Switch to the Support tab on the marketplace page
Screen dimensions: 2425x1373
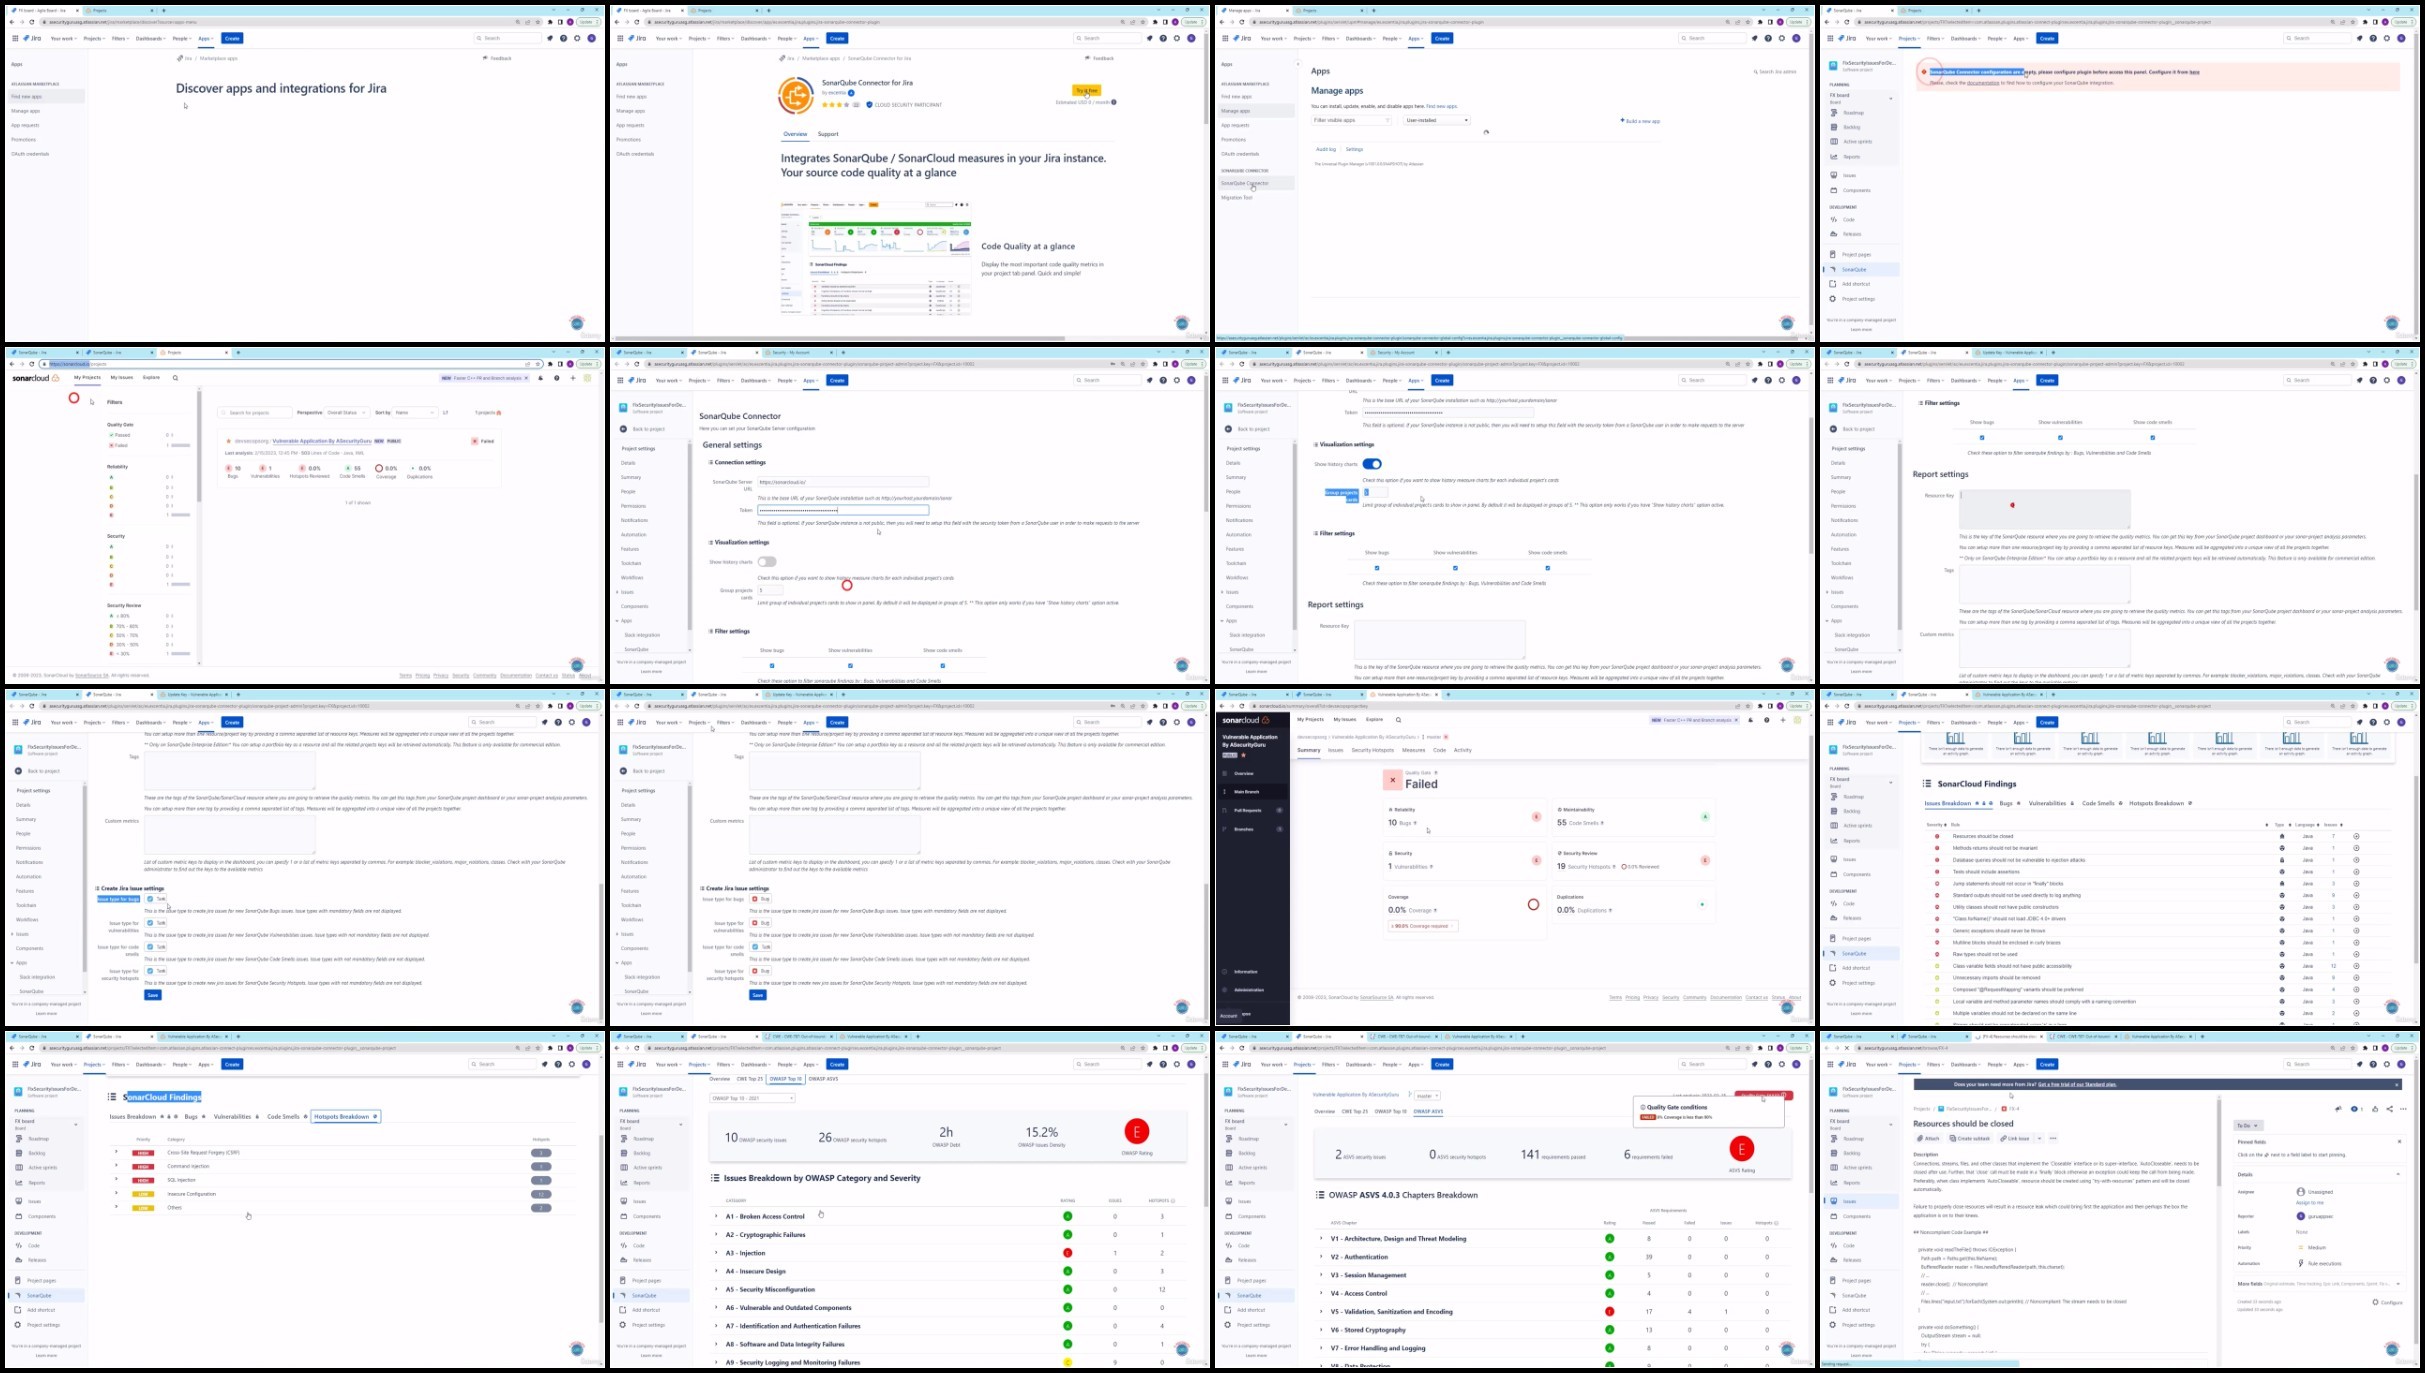click(828, 134)
